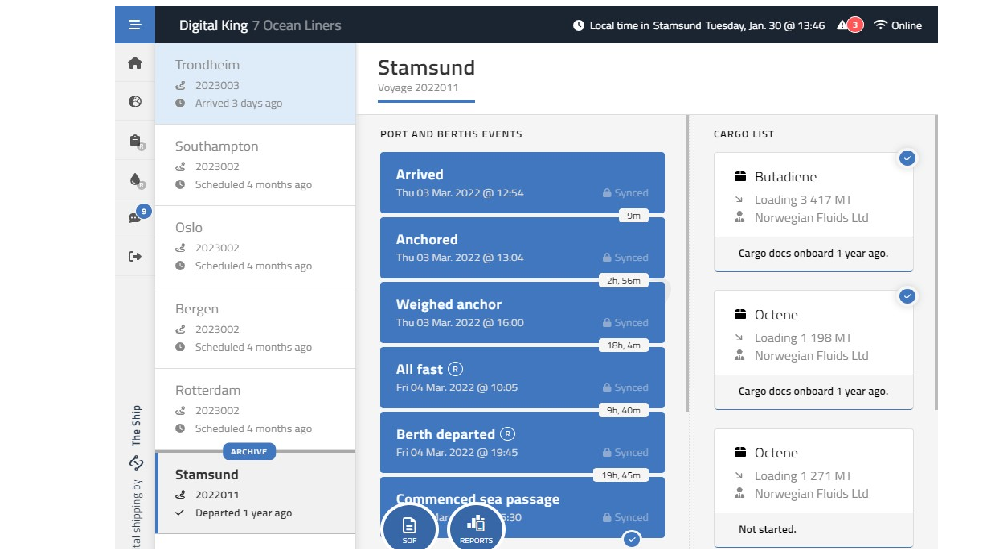Screen dimensions: 998x549
Task: Go to the home icon in sidebar
Action: point(135,63)
